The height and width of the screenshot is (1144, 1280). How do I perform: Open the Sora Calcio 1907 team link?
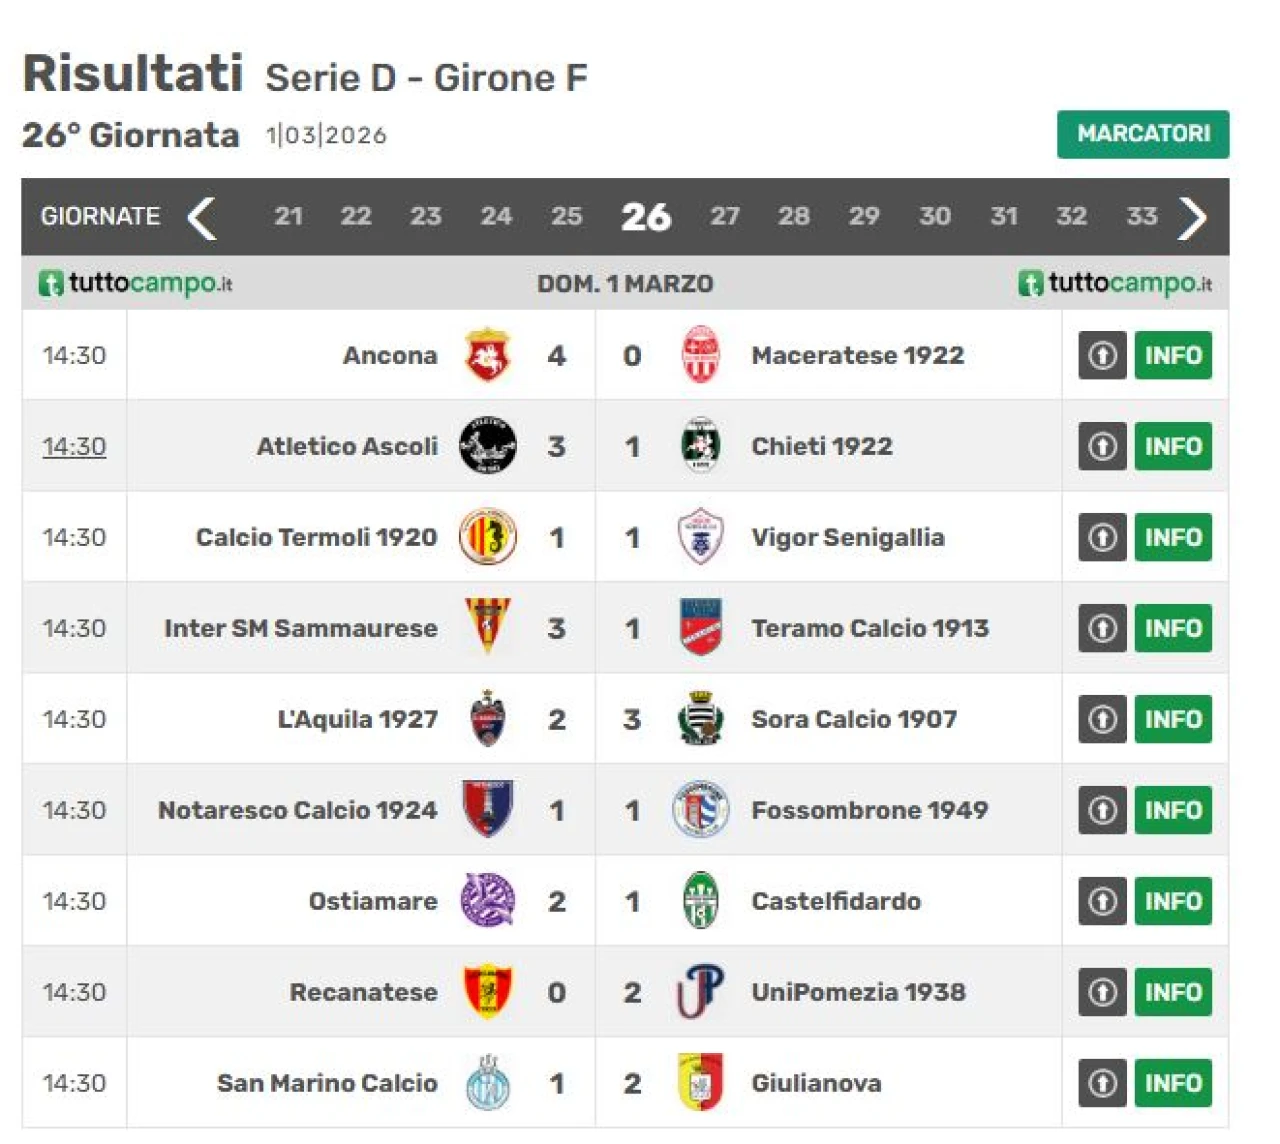(854, 719)
